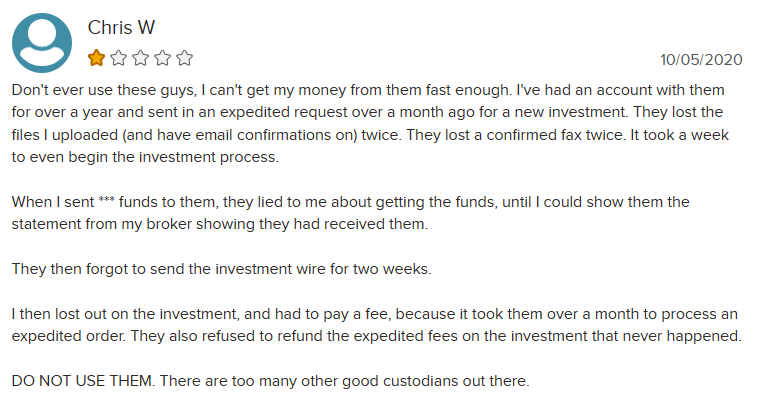This screenshot has width=759, height=404.
Task: Click the words "to even begin the investment process"
Action: pos(145,157)
